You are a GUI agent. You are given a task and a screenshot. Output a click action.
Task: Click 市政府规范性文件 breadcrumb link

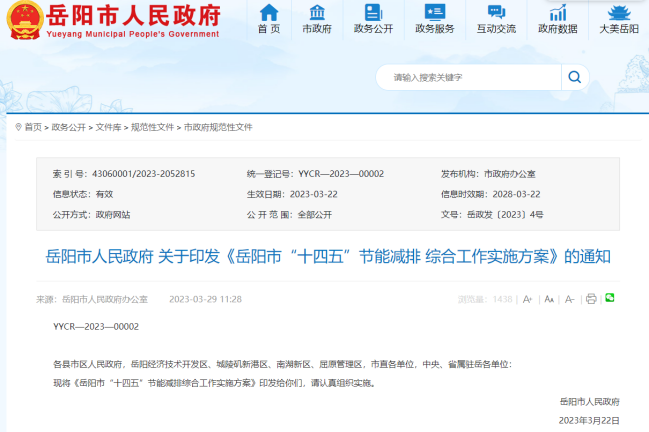pyautogui.click(x=218, y=127)
